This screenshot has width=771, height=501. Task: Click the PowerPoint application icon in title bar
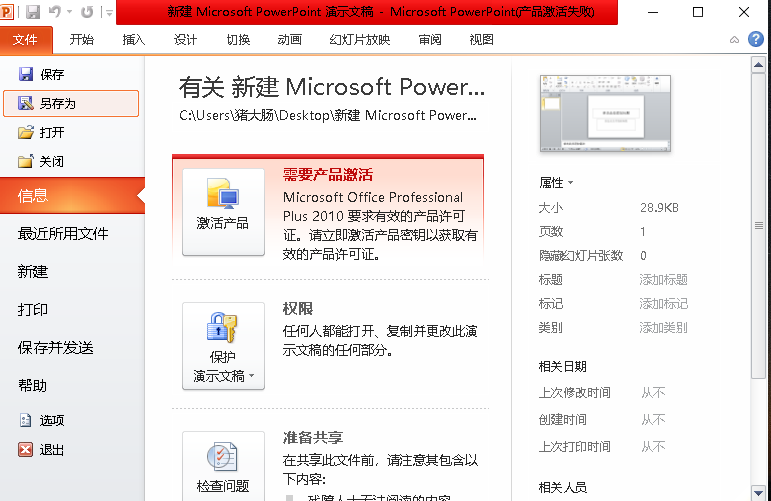point(6,12)
